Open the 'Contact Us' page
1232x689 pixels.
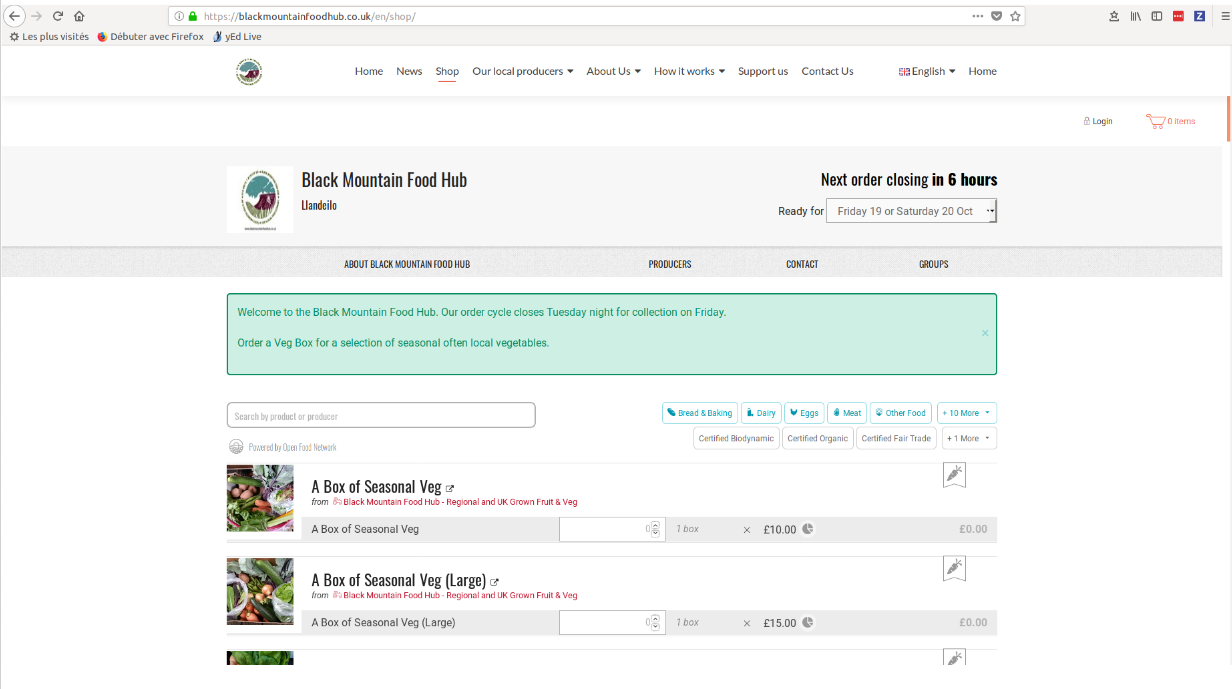(x=827, y=71)
